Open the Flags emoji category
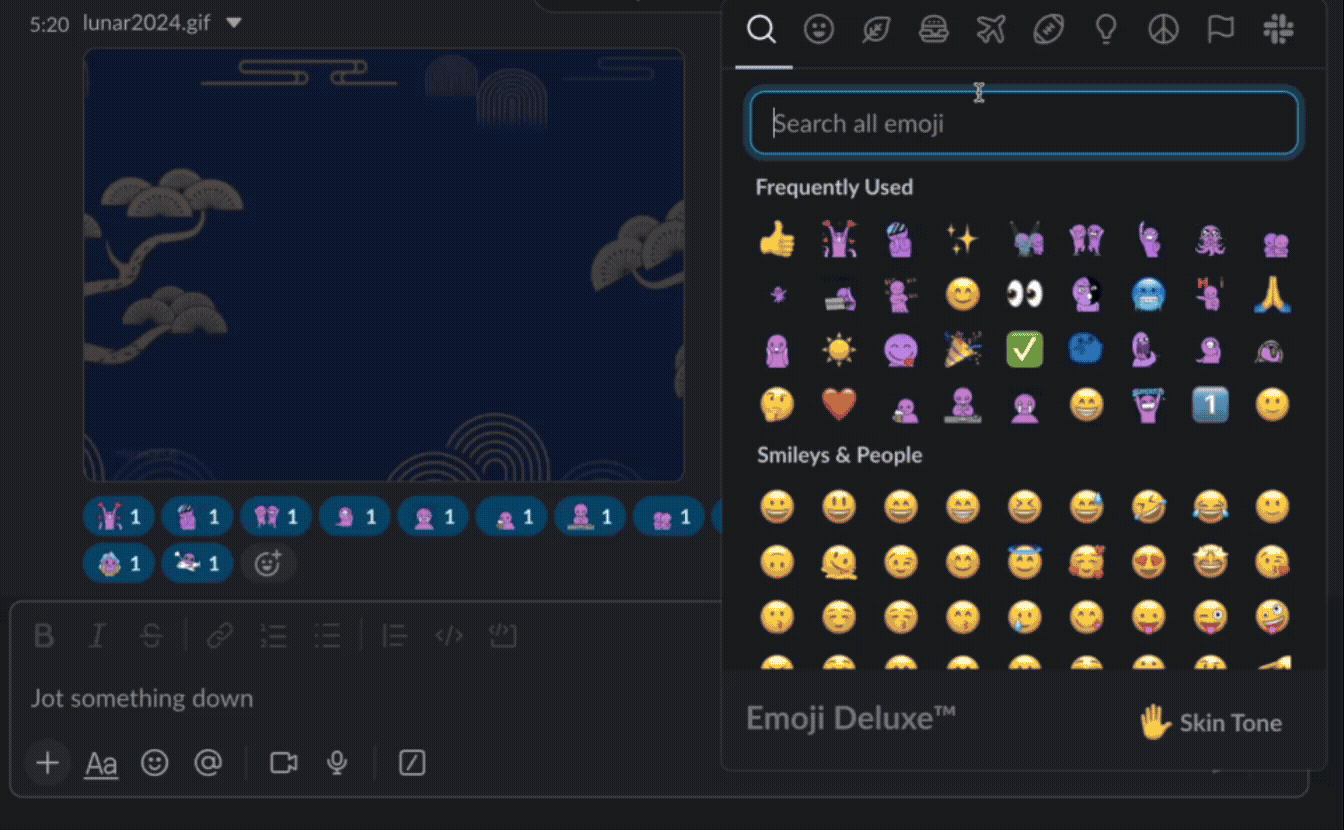 click(1220, 30)
